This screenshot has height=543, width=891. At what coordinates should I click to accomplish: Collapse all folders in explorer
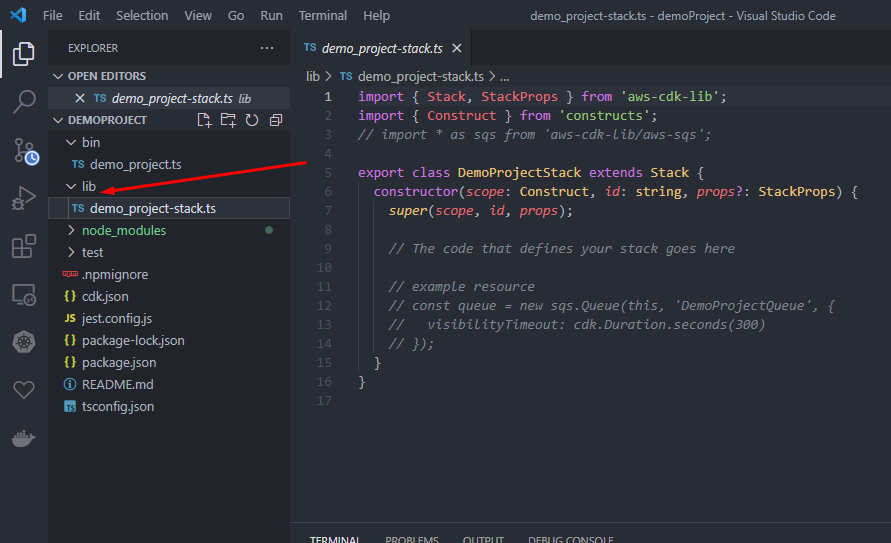(x=276, y=120)
